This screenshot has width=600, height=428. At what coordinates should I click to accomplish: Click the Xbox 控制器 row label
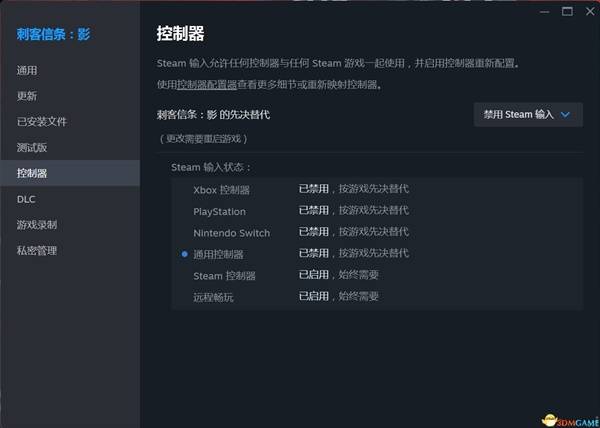pos(222,190)
